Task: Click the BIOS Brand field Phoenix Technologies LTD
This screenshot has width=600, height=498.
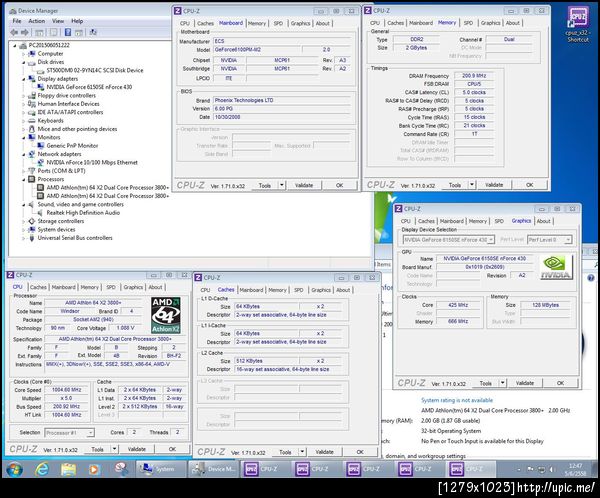Action: pos(282,100)
